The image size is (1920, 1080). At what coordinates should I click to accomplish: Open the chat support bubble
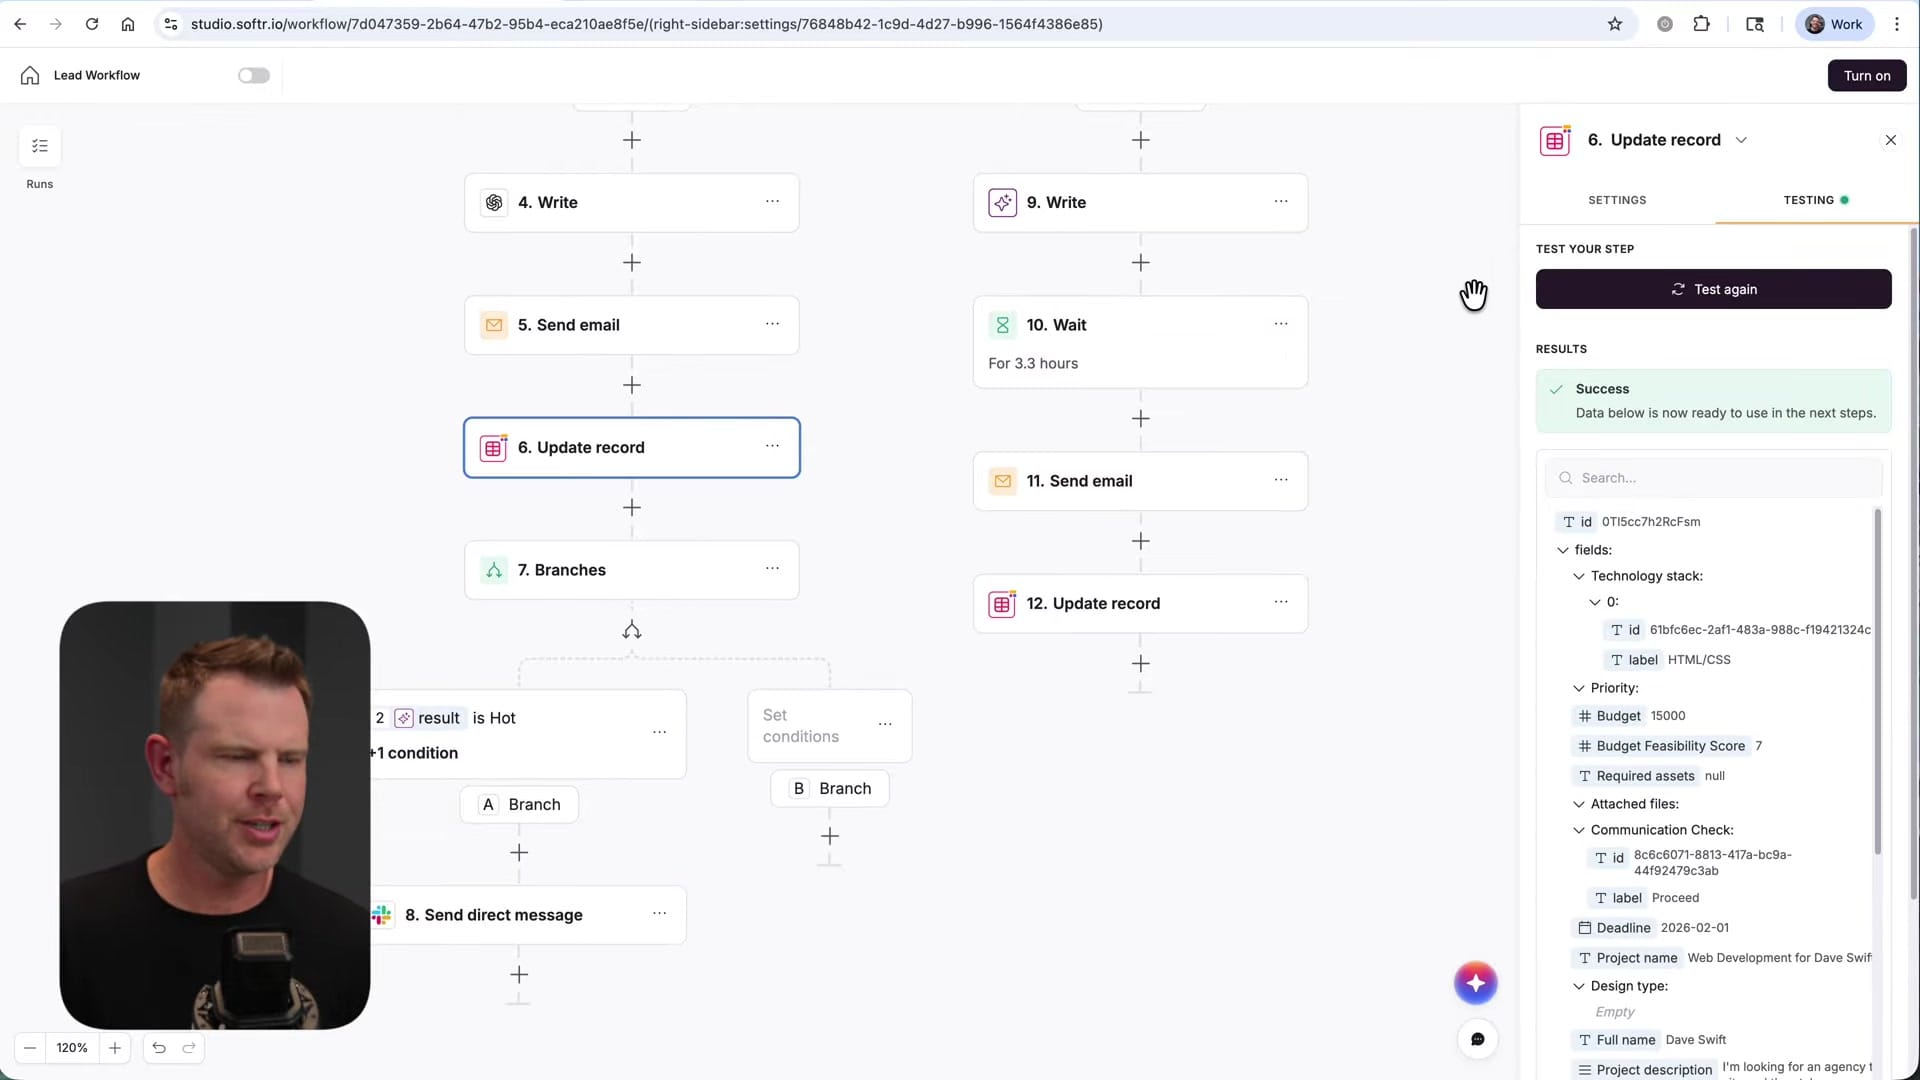point(1477,1039)
